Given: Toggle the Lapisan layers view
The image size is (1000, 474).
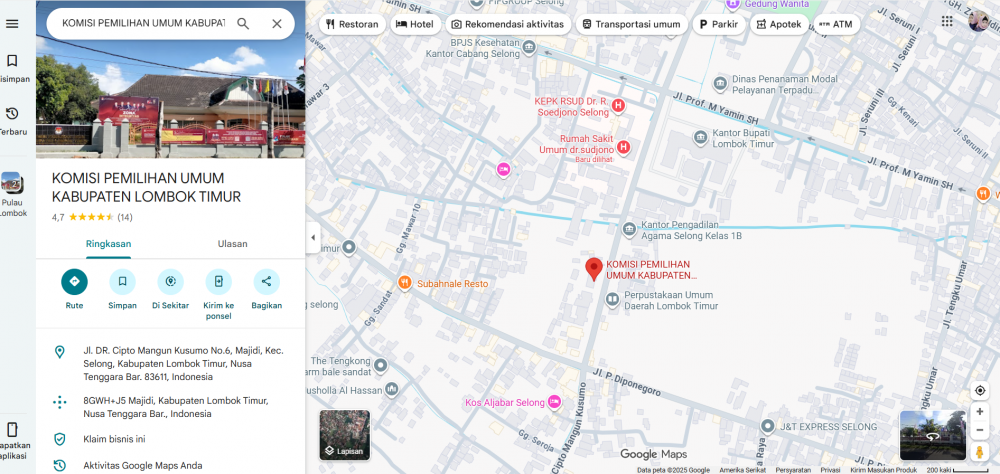Looking at the screenshot, I should tap(345, 435).
